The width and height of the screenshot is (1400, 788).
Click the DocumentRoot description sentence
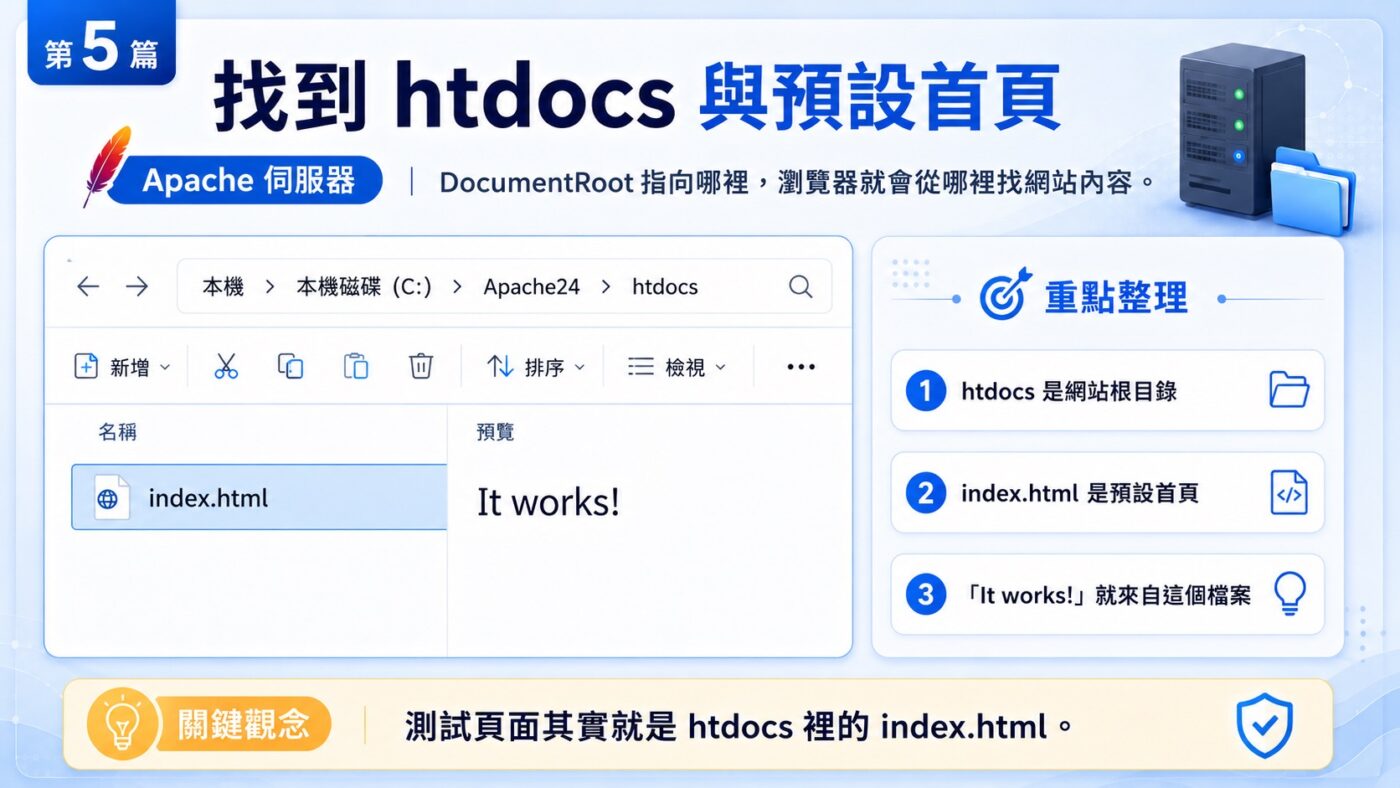797,182
